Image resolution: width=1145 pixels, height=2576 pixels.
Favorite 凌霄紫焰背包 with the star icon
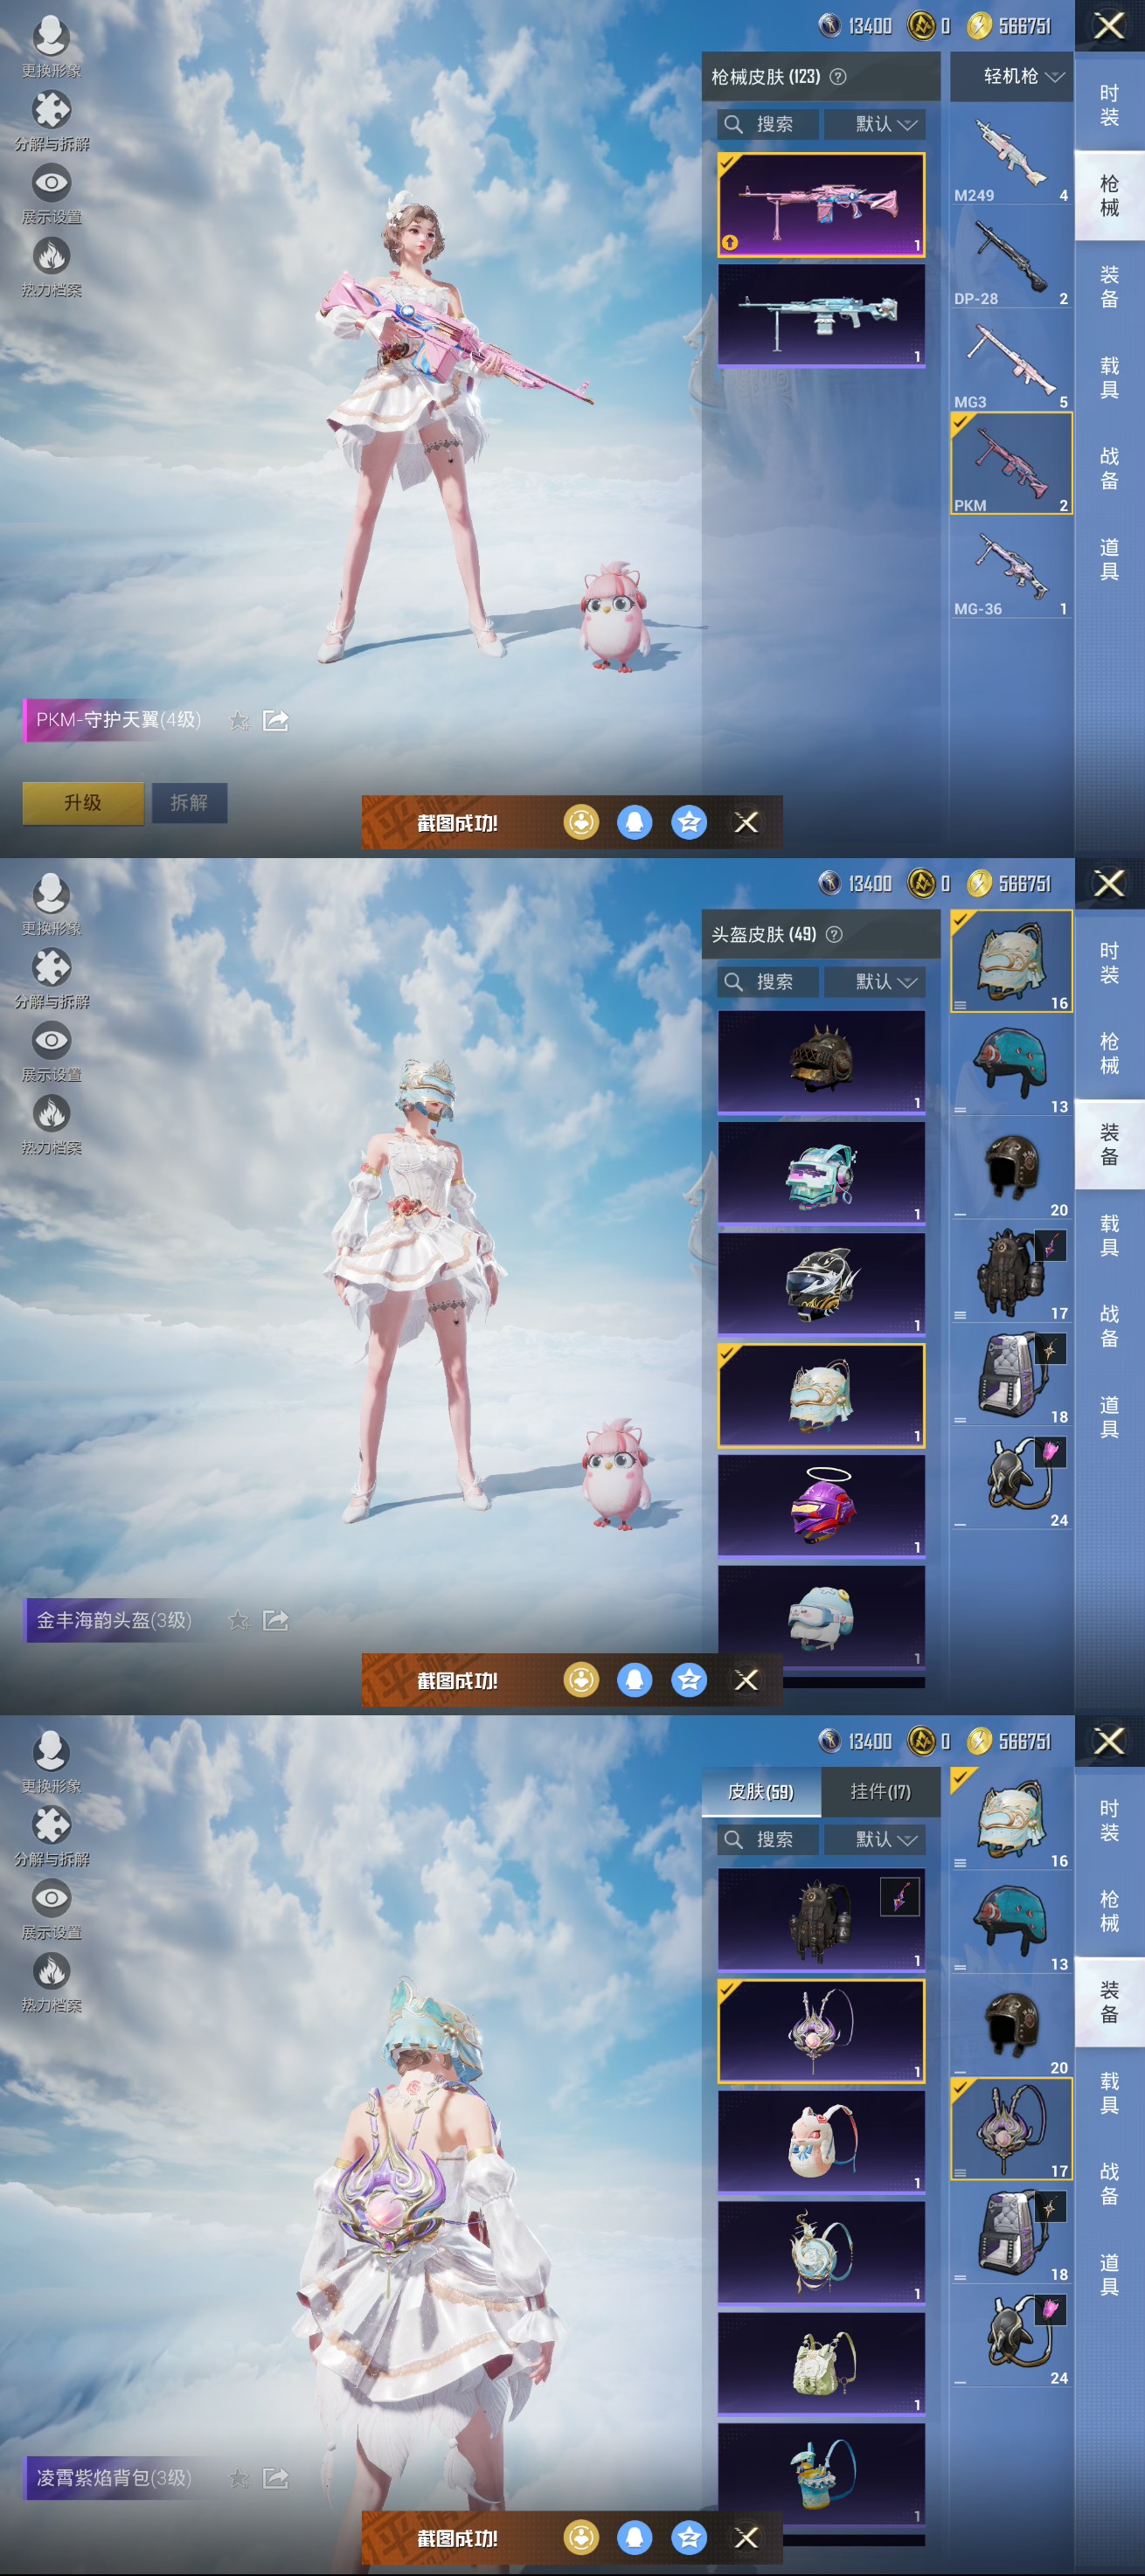(238, 2478)
